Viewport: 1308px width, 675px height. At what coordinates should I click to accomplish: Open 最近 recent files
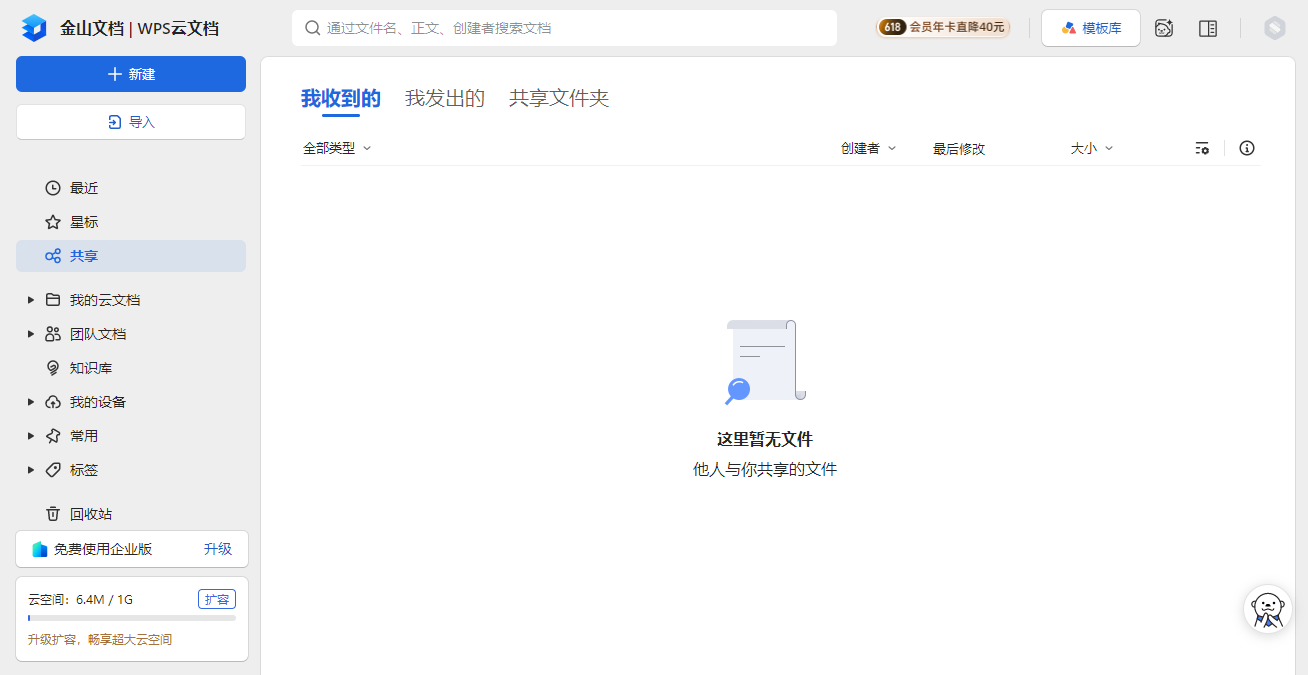pyautogui.click(x=131, y=188)
